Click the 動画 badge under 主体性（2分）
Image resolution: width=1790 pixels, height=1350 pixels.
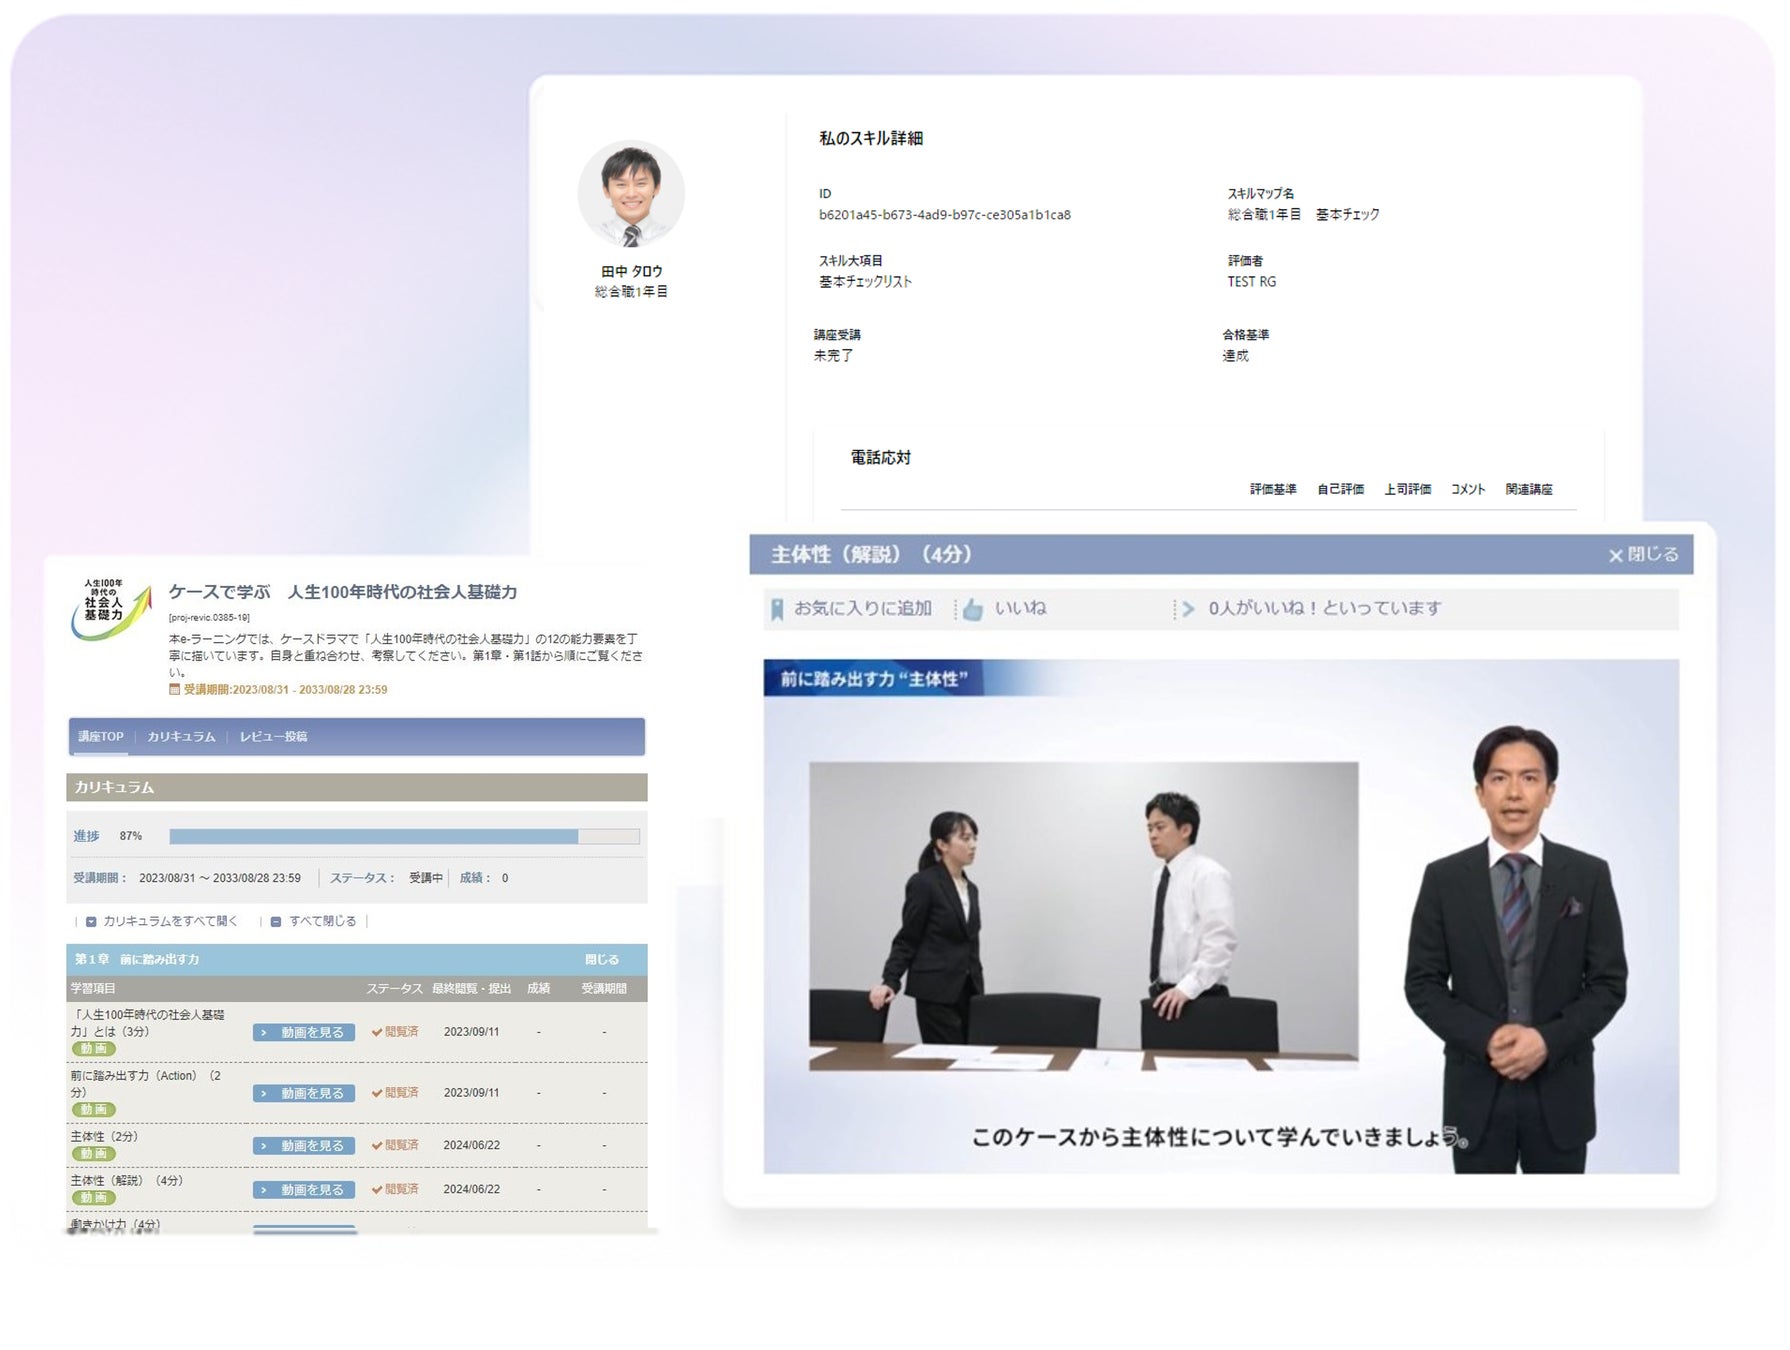[x=93, y=1154]
